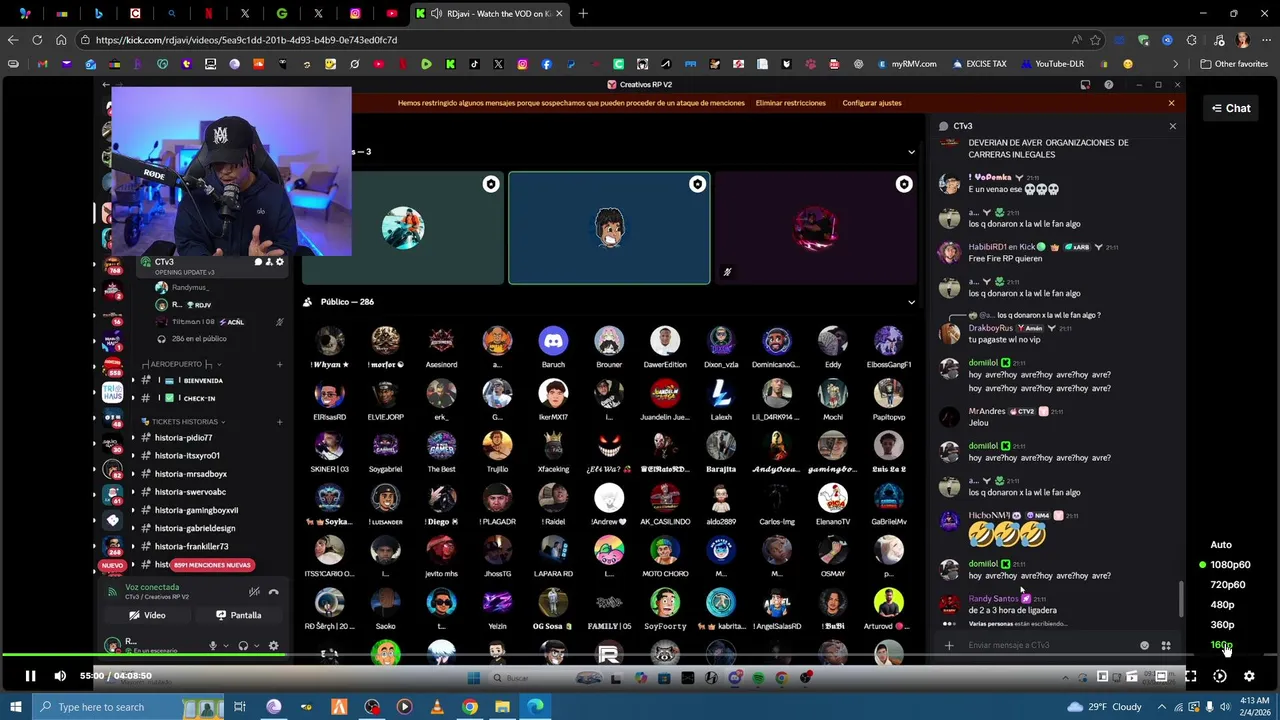This screenshot has height=720, width=1280.
Task: Go back in Edge browser
Action: pyautogui.click(x=12, y=40)
